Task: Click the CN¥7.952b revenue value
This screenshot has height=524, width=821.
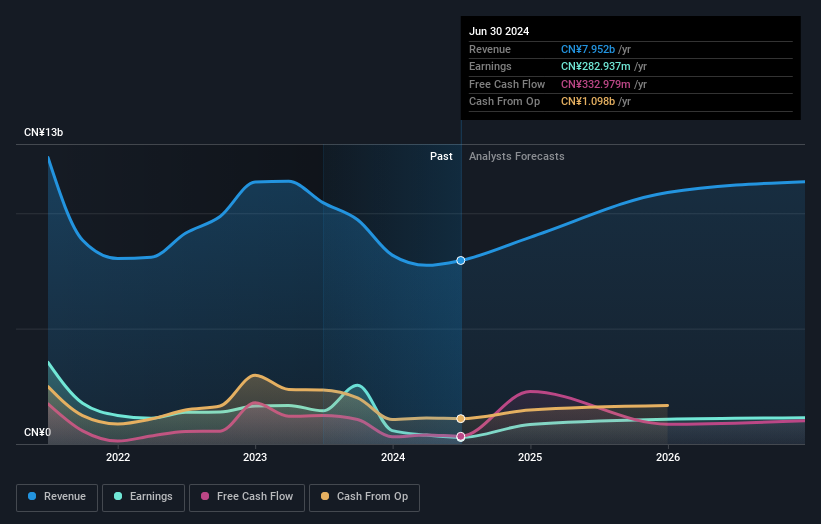Action: 588,49
